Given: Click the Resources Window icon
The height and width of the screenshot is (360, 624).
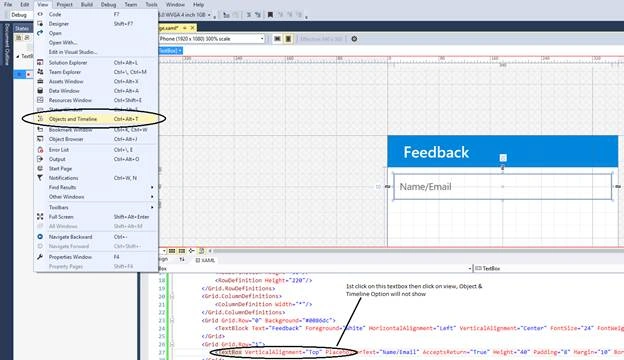Looking at the screenshot, I should (40, 100).
